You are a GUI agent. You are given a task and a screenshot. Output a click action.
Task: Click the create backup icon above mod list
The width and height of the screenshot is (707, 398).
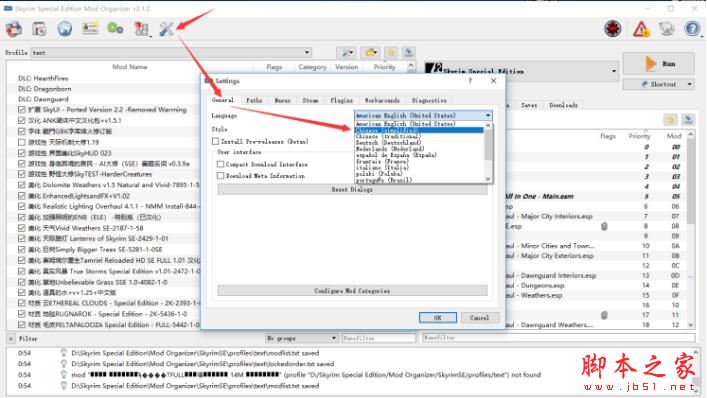pos(409,53)
